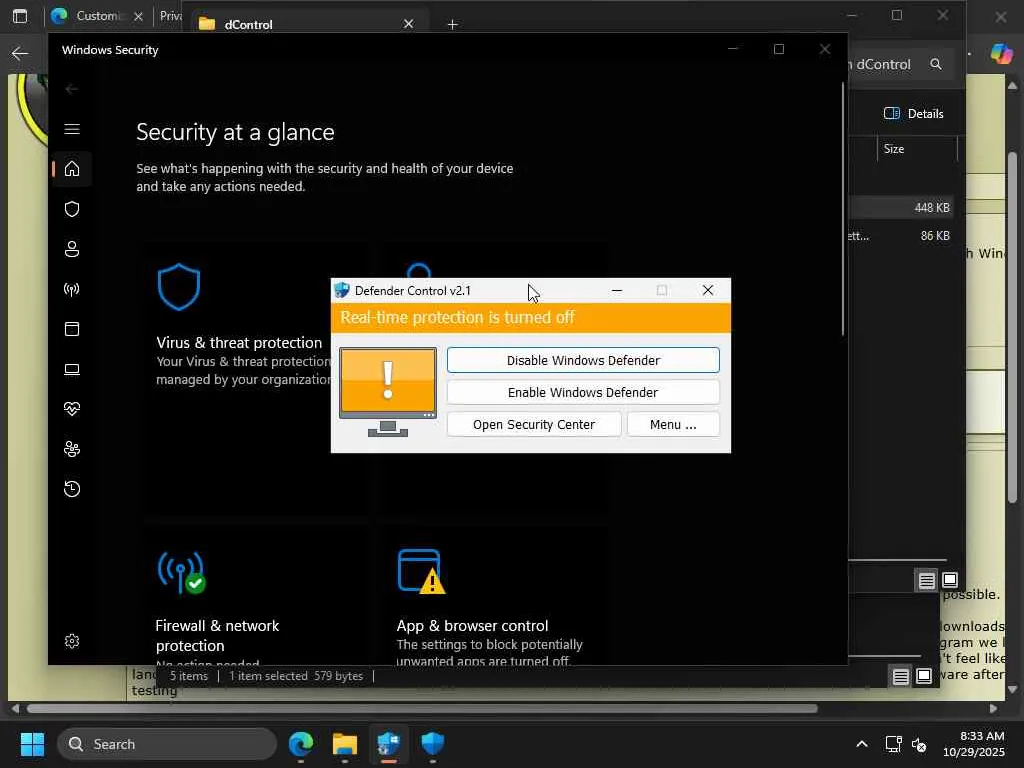Viewport: 1024px width, 768px height.
Task: Click Disable Windows Defender button
Action: (x=583, y=360)
